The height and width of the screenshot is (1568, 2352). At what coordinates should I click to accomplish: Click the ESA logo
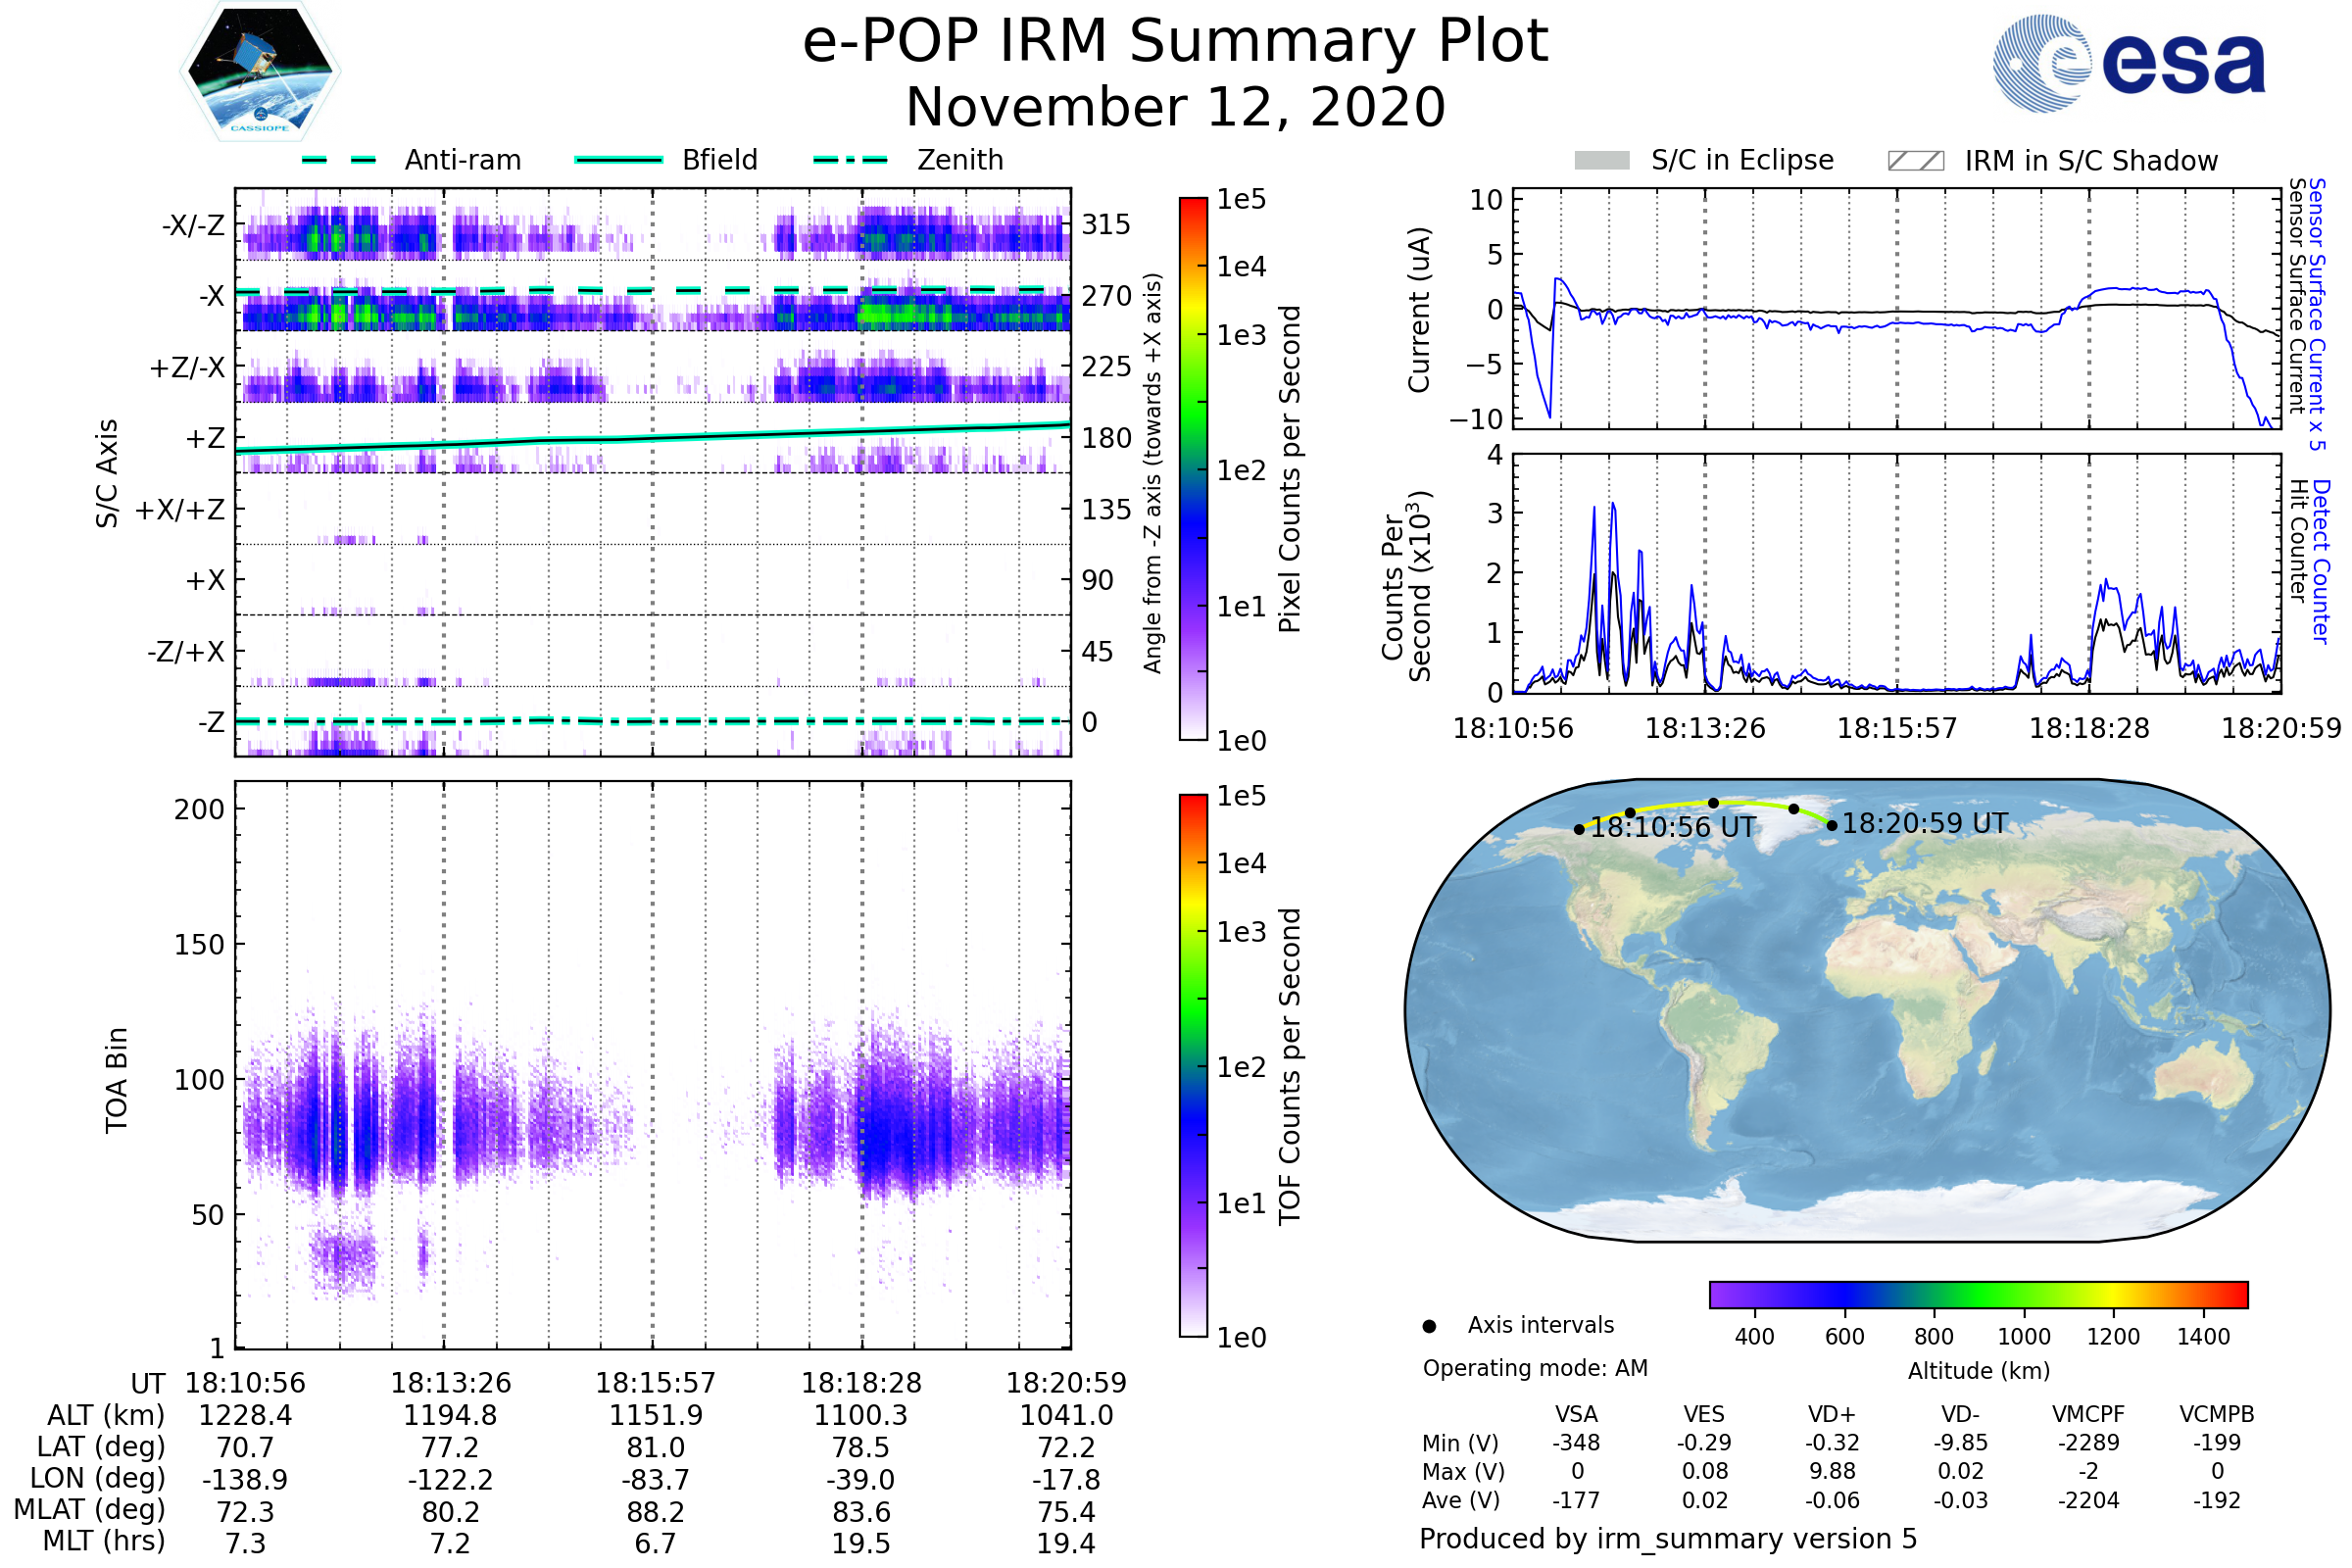coord(2130,63)
